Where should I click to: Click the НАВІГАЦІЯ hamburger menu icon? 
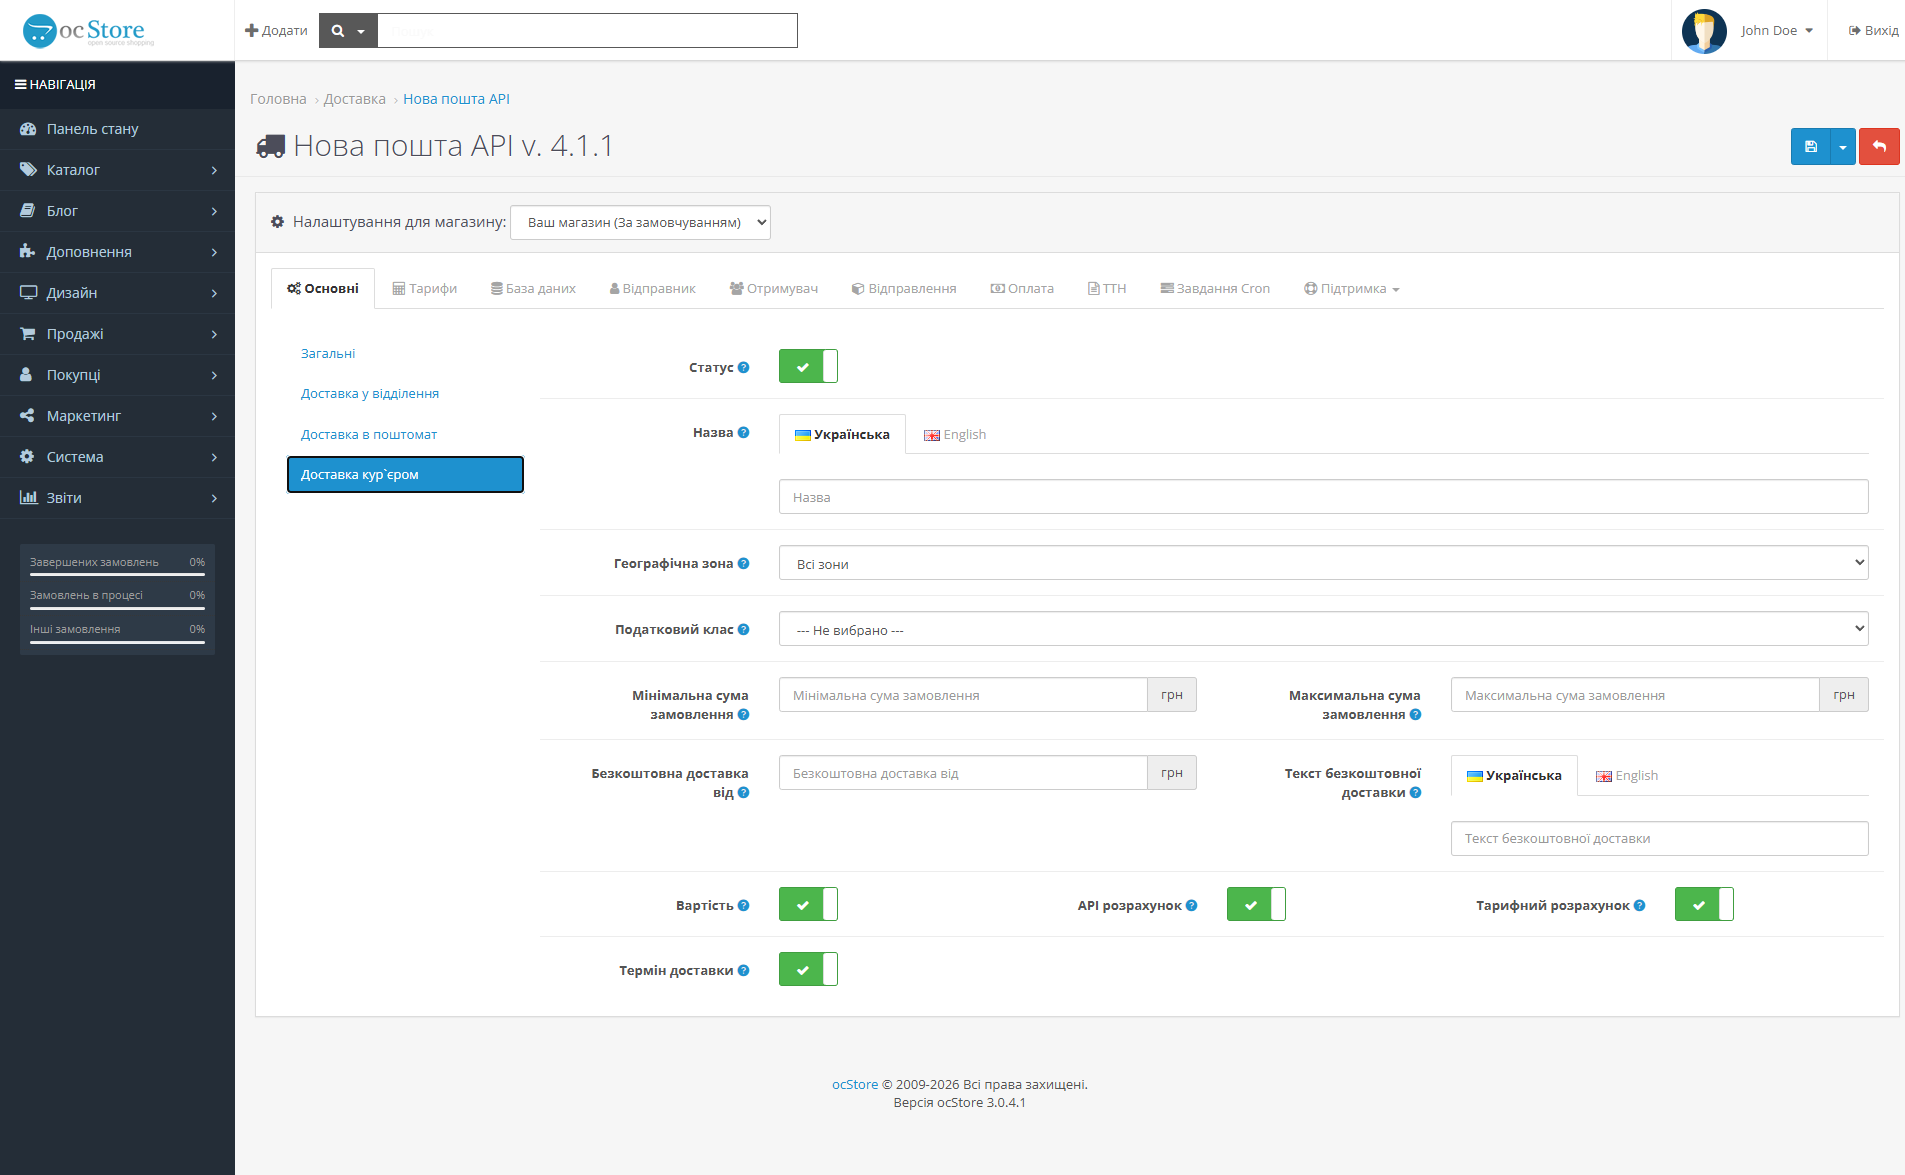20,85
